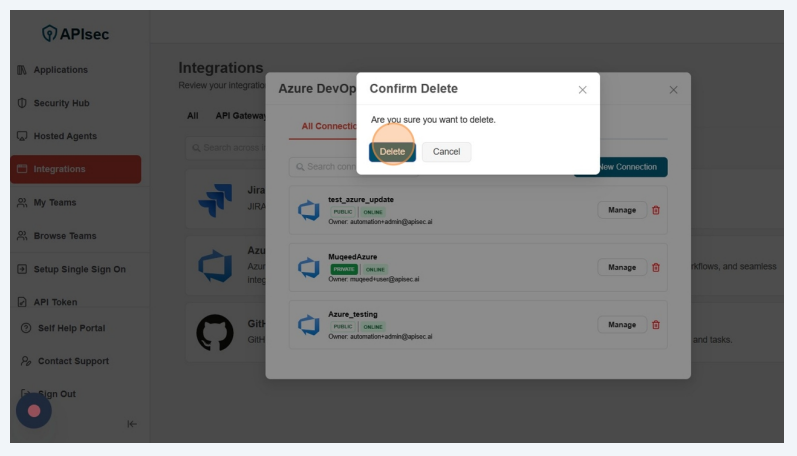The height and width of the screenshot is (456, 797).
Task: Click trash icon for Azure_testing connection
Action: [656, 325]
